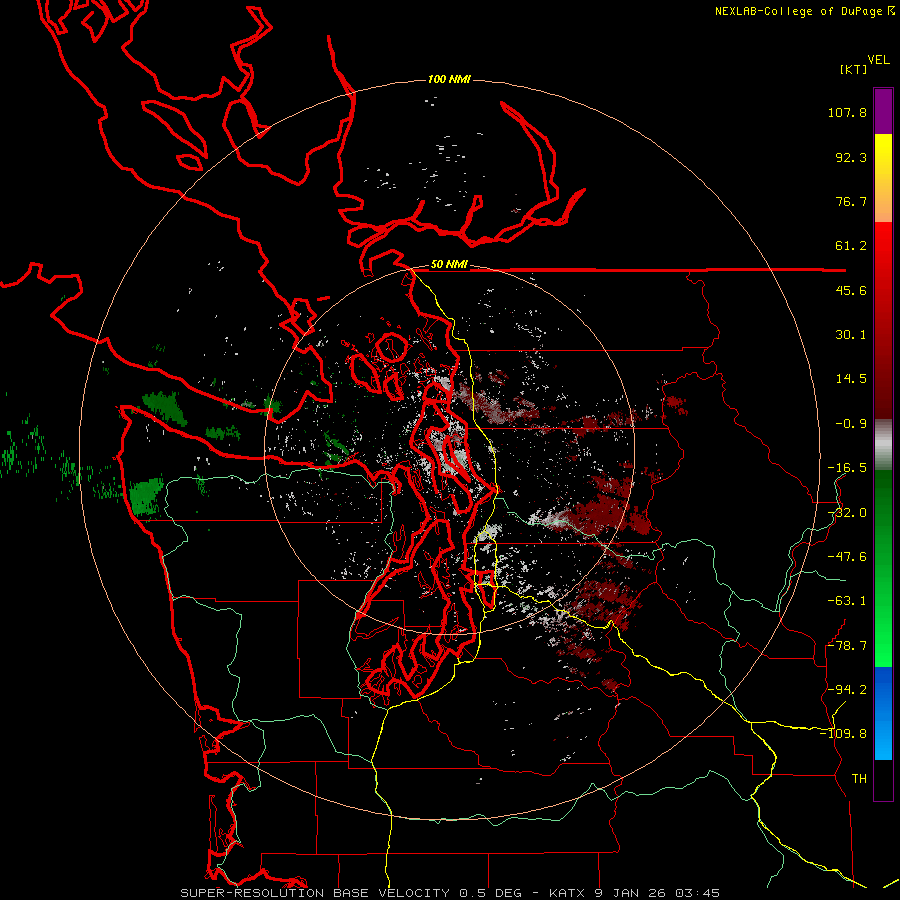Image resolution: width=900 pixels, height=900 pixels.
Task: Click the 100 NMI range ring label
Action: pos(449,79)
